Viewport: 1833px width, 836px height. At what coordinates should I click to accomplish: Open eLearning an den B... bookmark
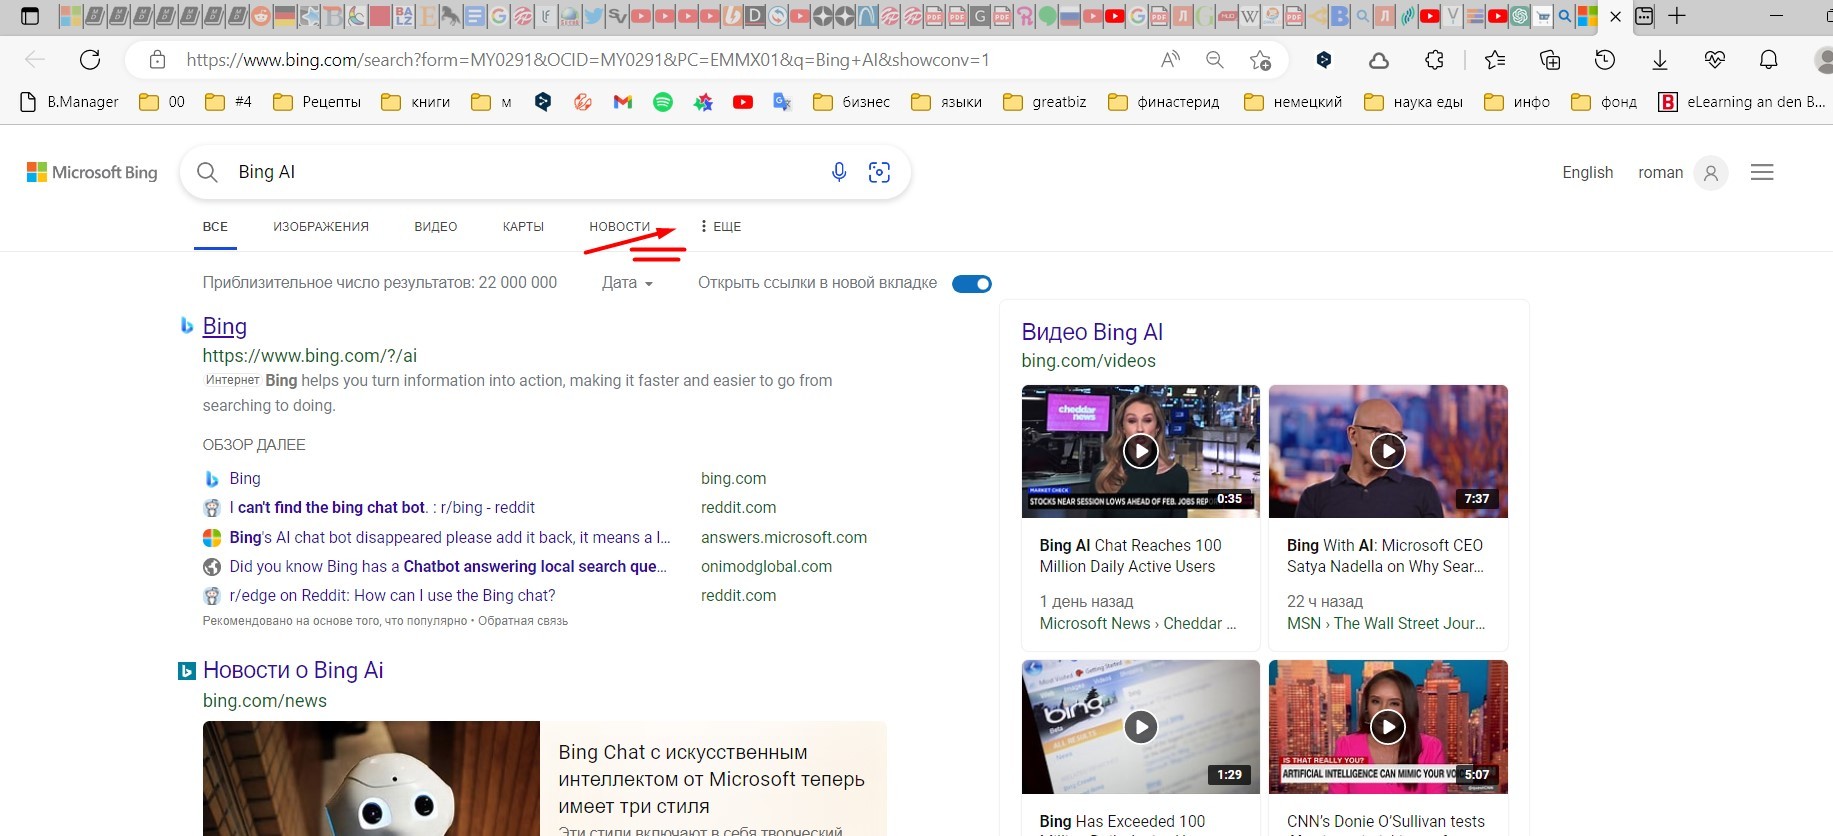pos(1742,102)
